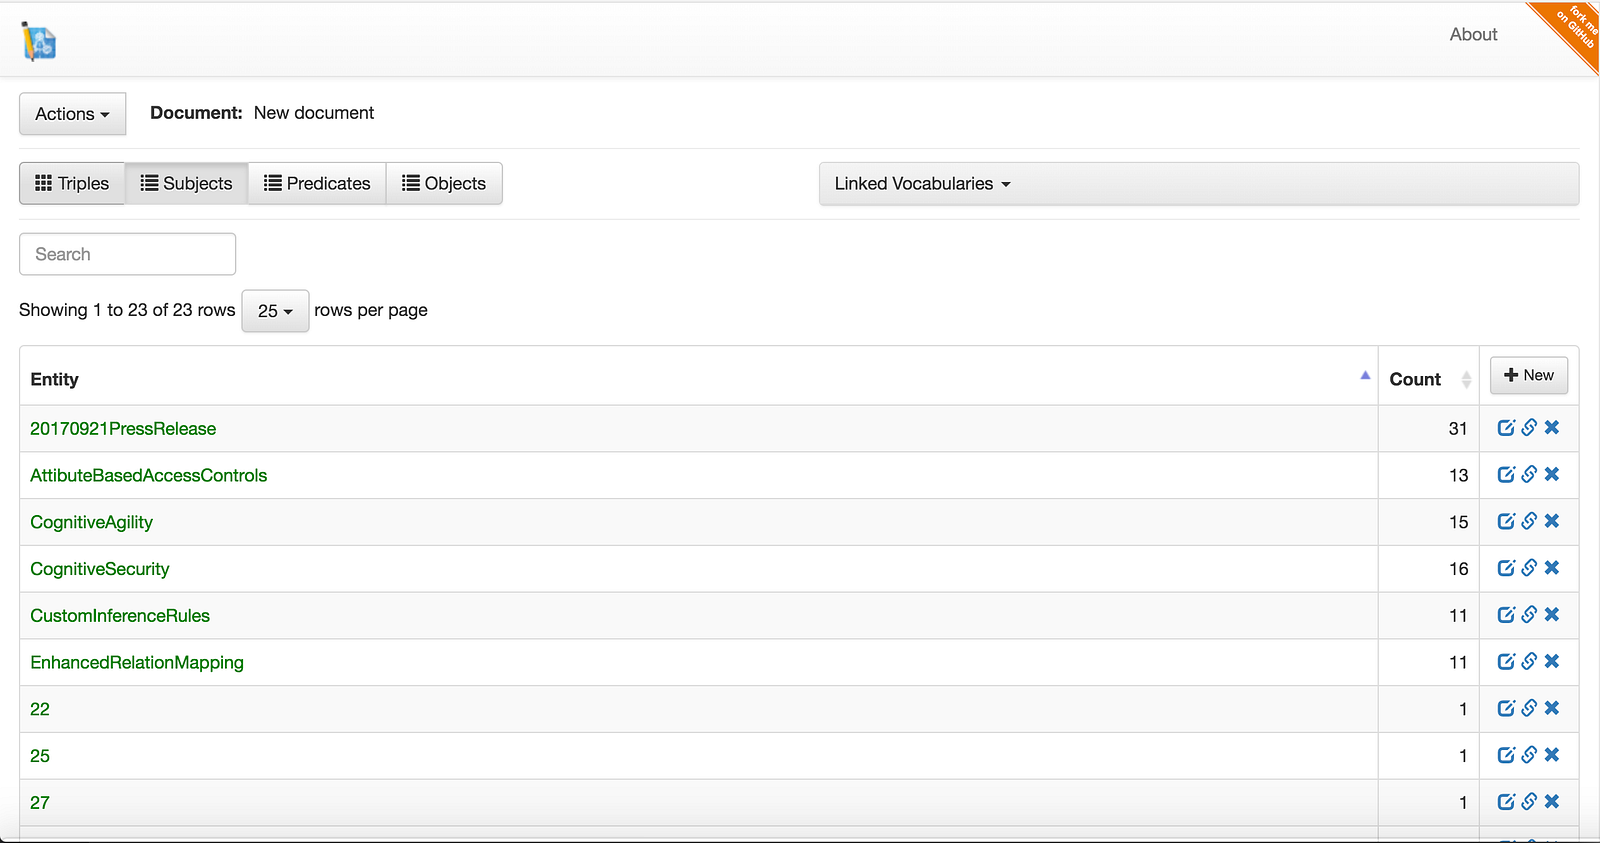Delete the CognitiveAgility entity
This screenshot has height=843, width=1600.
pos(1552,521)
